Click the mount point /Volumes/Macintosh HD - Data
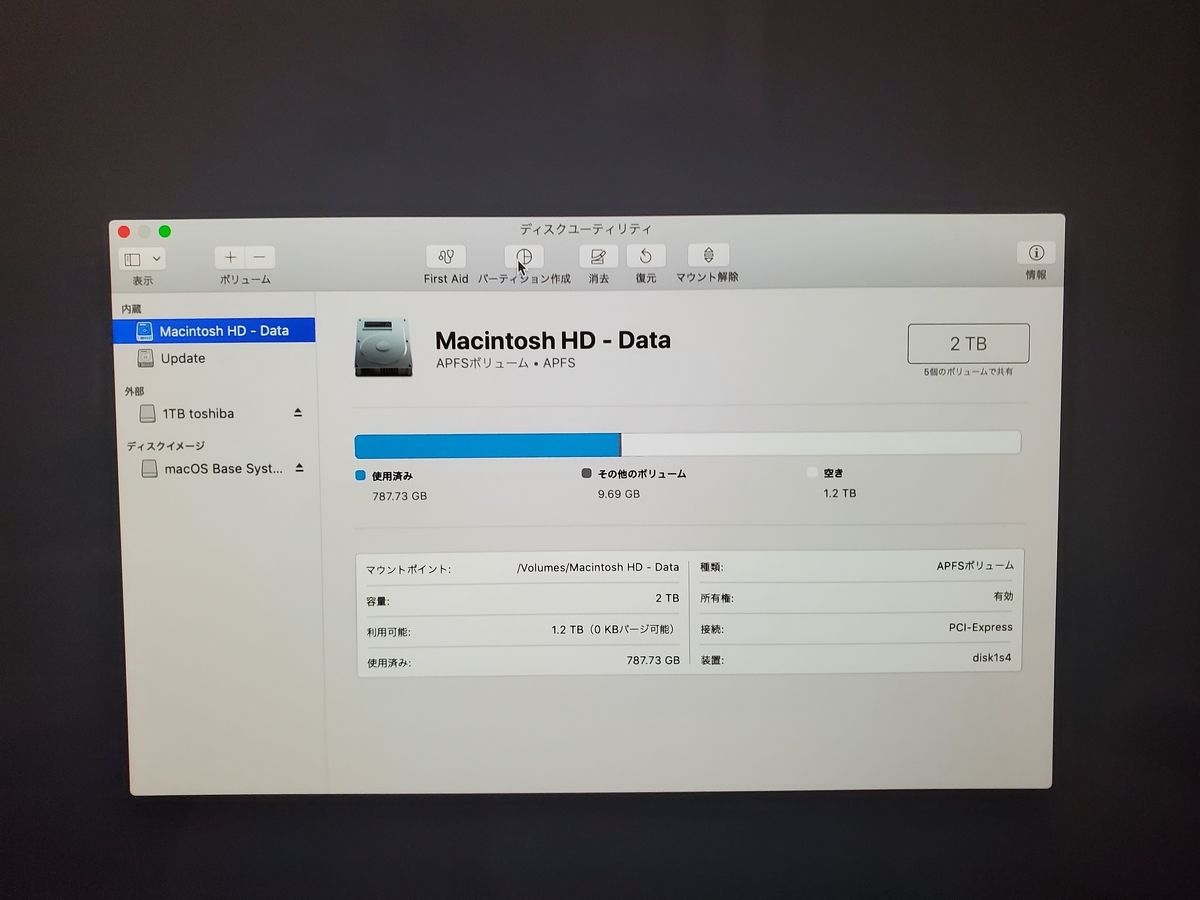 [x=598, y=567]
